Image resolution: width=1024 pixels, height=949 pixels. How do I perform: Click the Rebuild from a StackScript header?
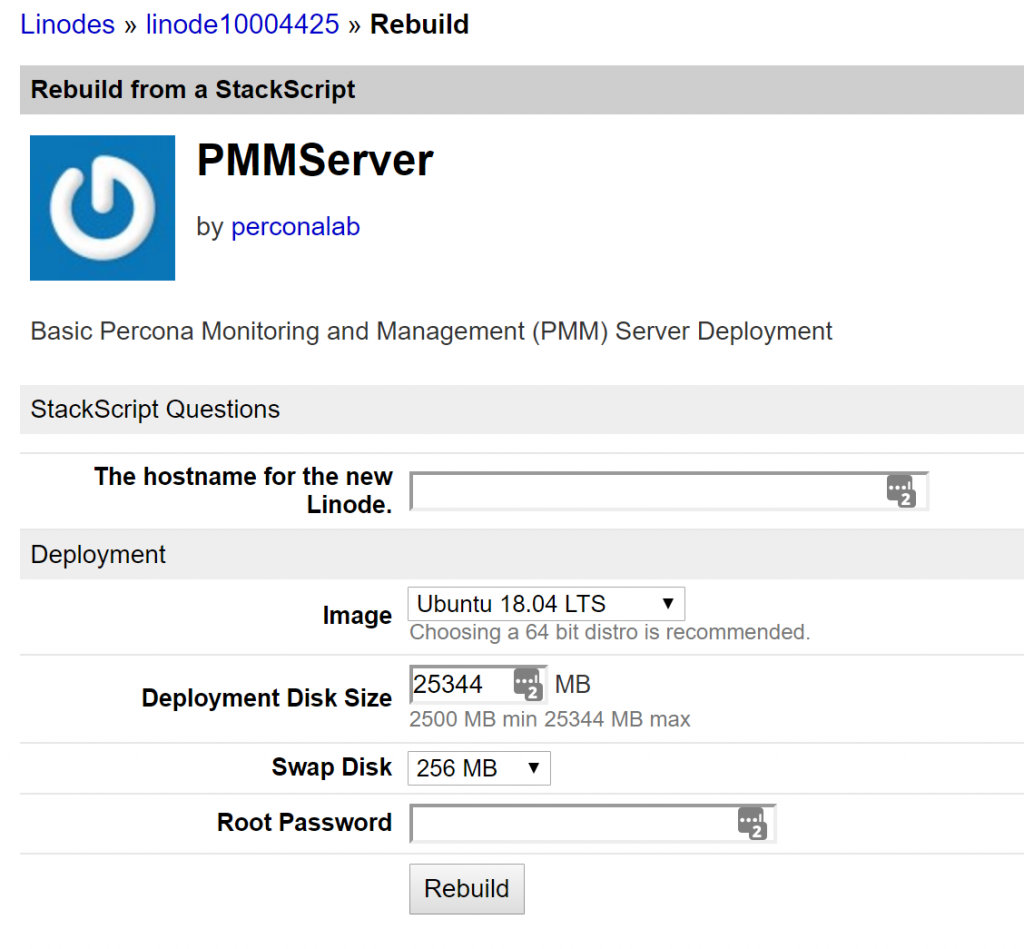point(192,89)
